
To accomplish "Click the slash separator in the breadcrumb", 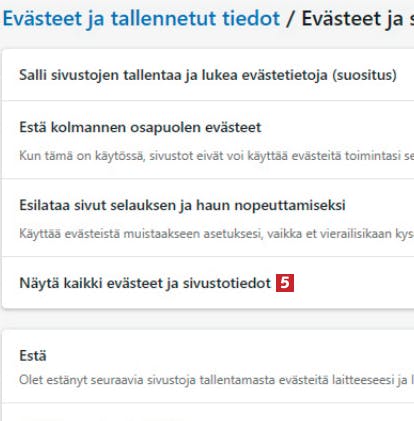I will point(290,18).
